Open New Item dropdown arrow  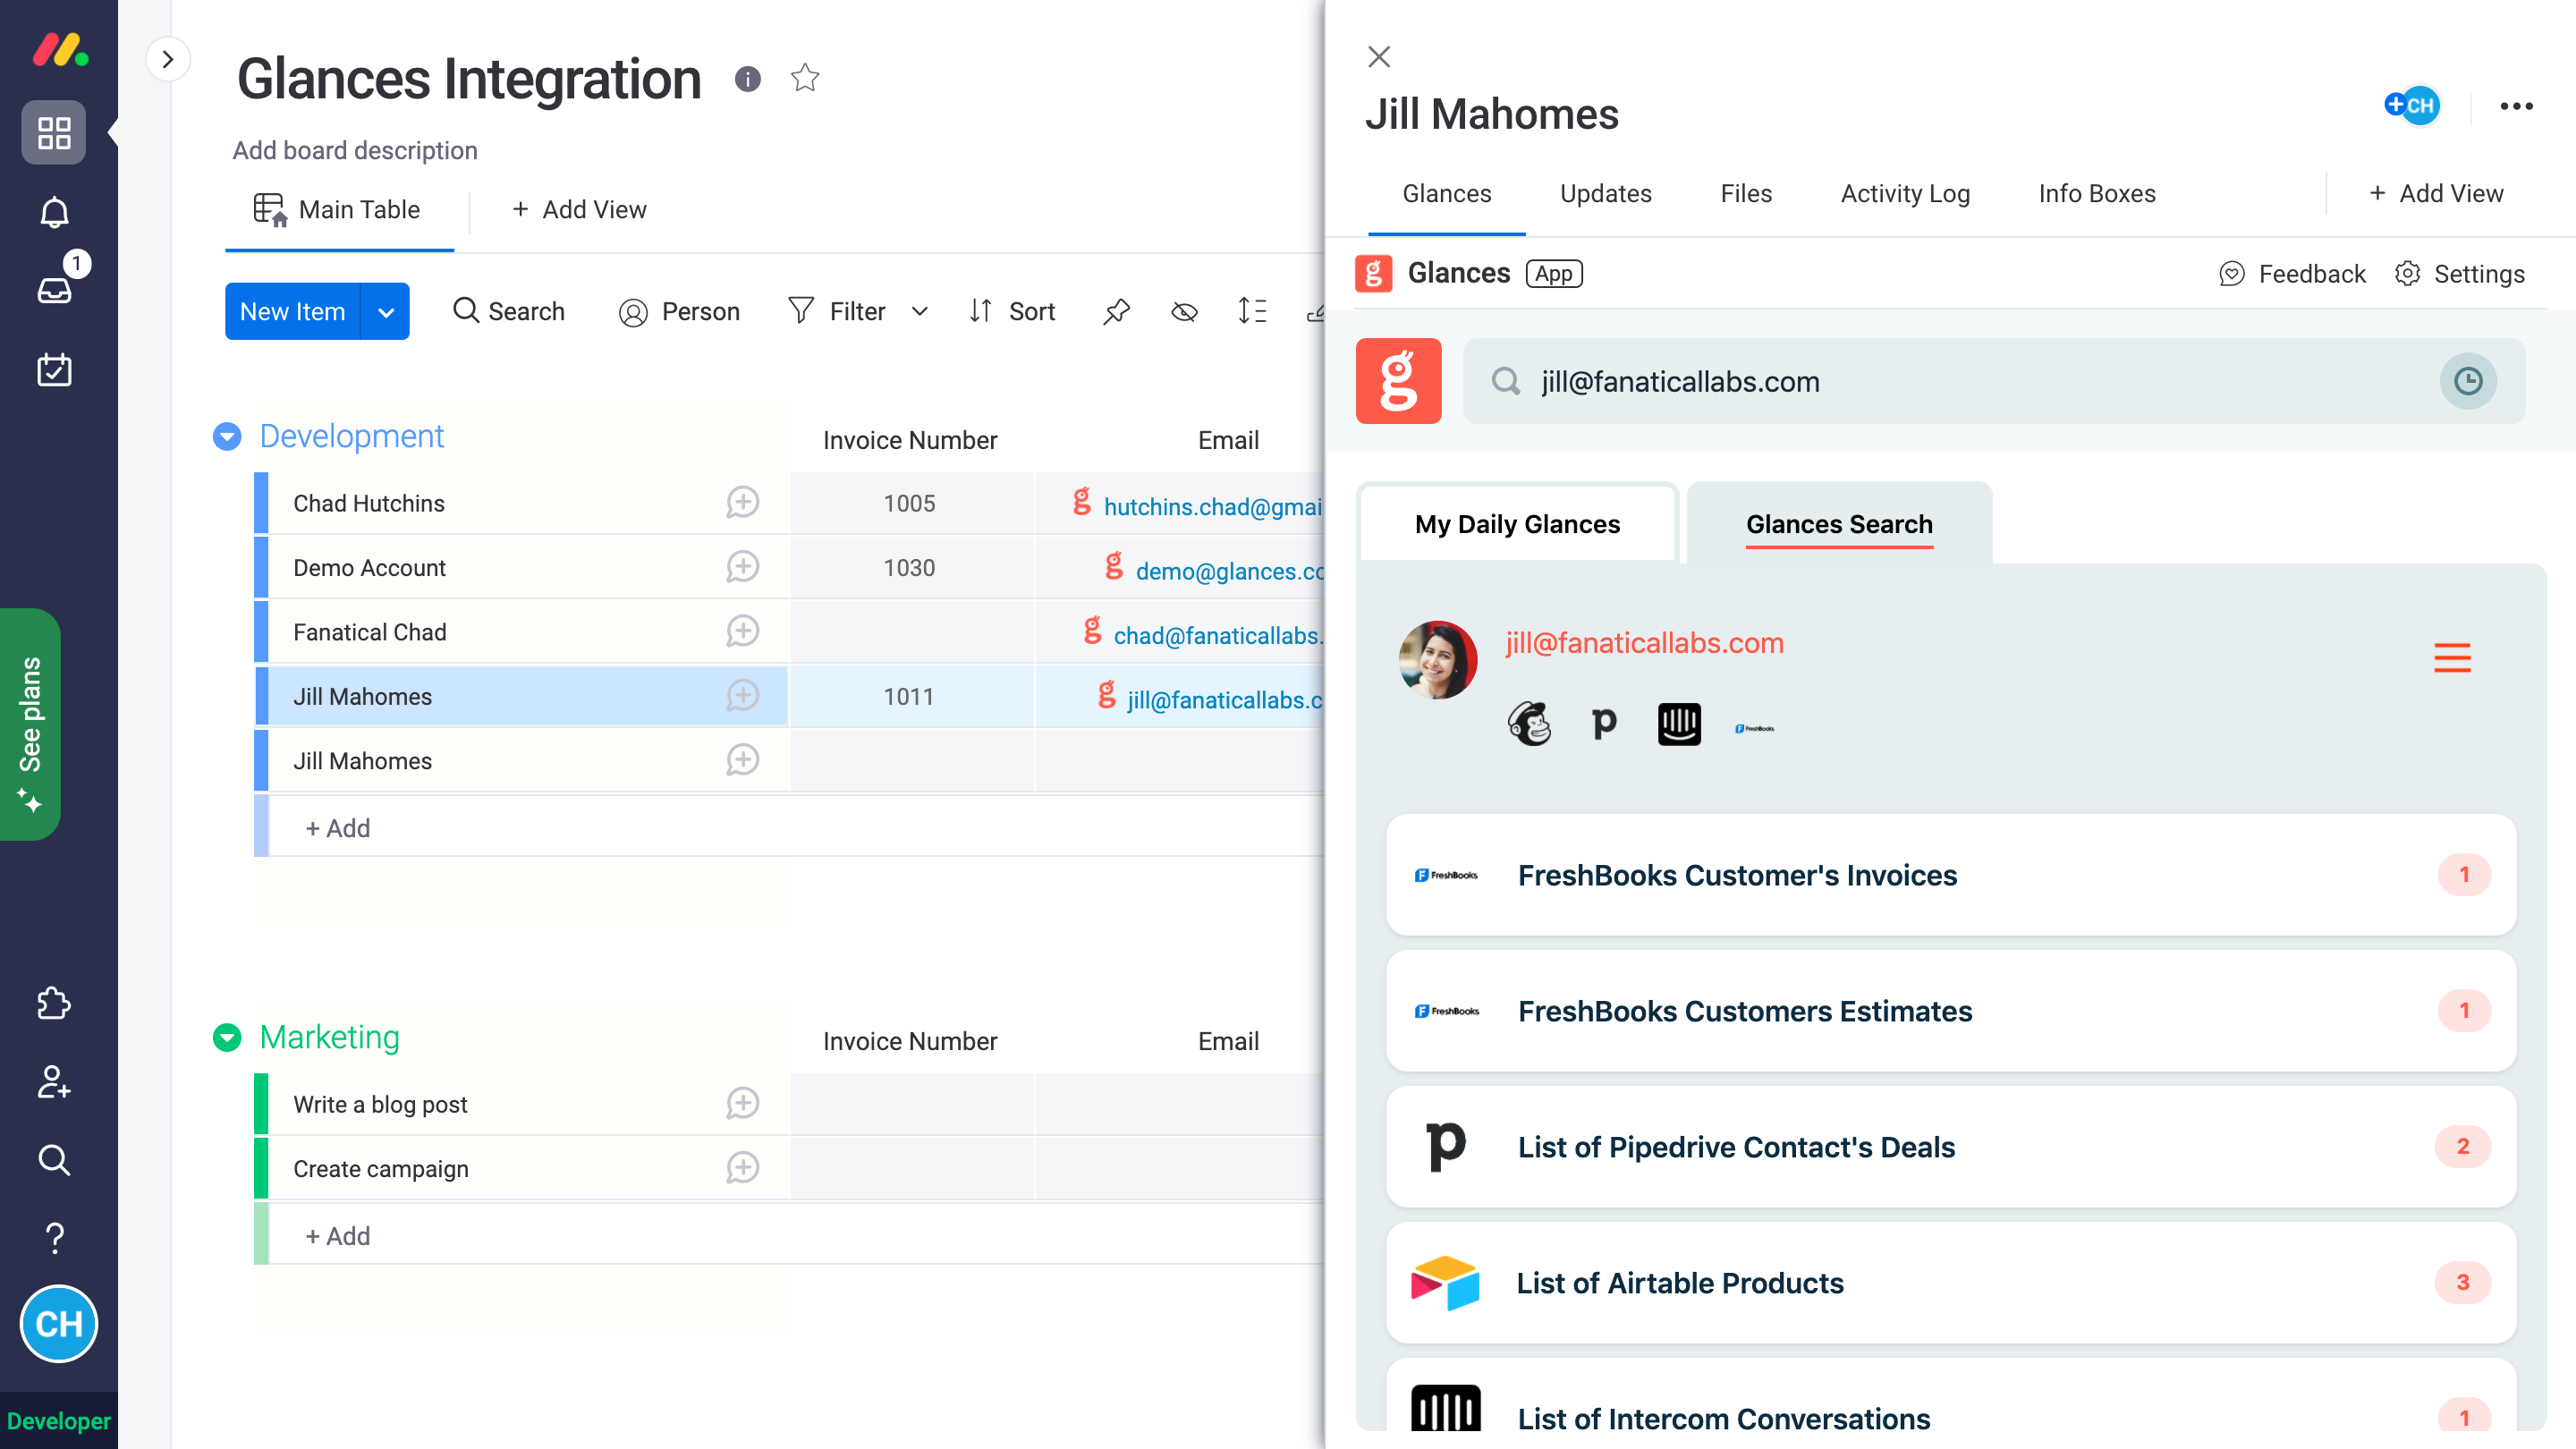pos(385,312)
